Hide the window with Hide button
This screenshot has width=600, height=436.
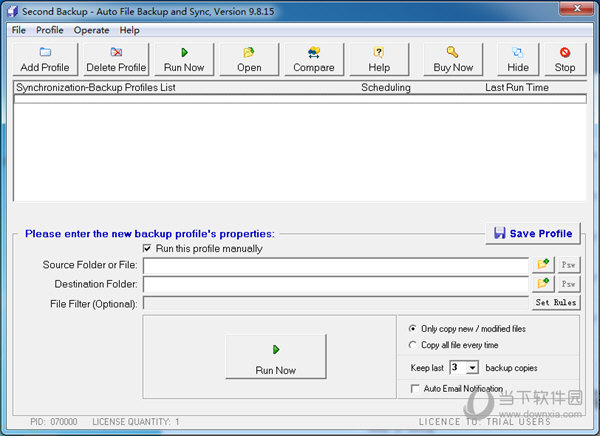click(518, 59)
